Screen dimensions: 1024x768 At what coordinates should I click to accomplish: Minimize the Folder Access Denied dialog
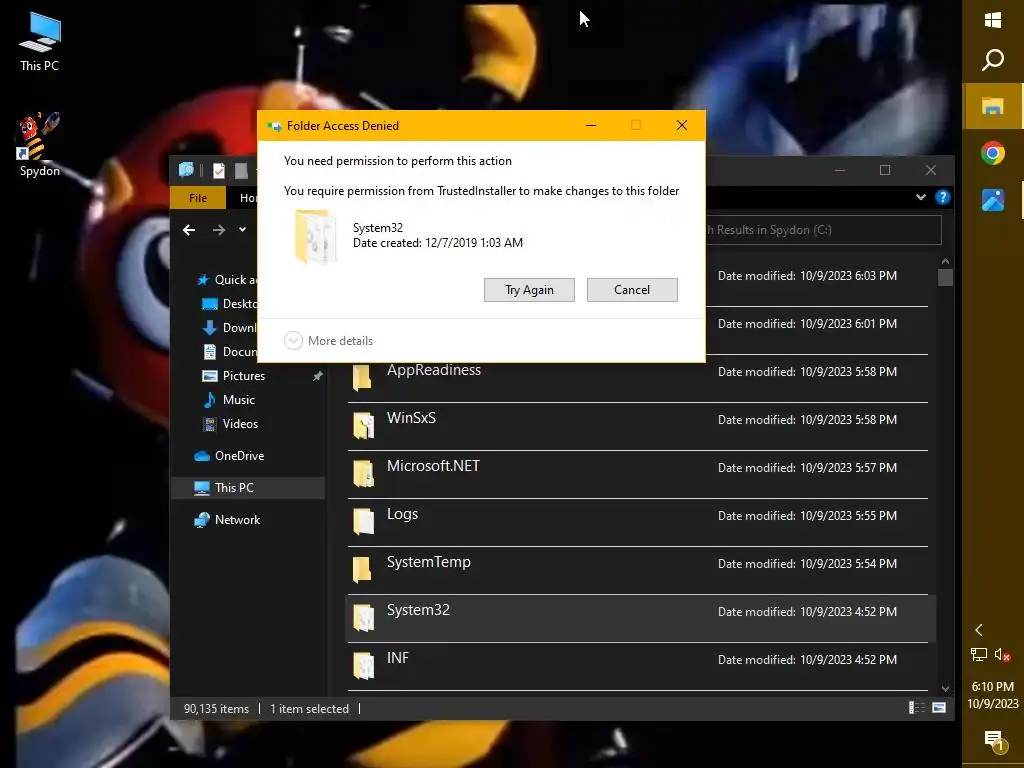point(591,125)
